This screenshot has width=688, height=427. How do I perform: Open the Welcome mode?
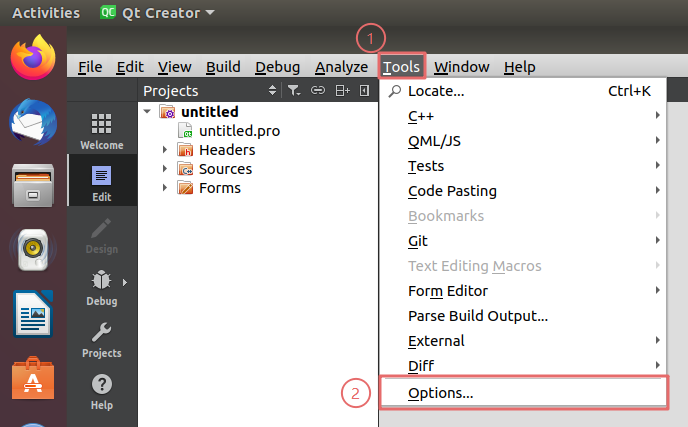pyautogui.click(x=101, y=131)
